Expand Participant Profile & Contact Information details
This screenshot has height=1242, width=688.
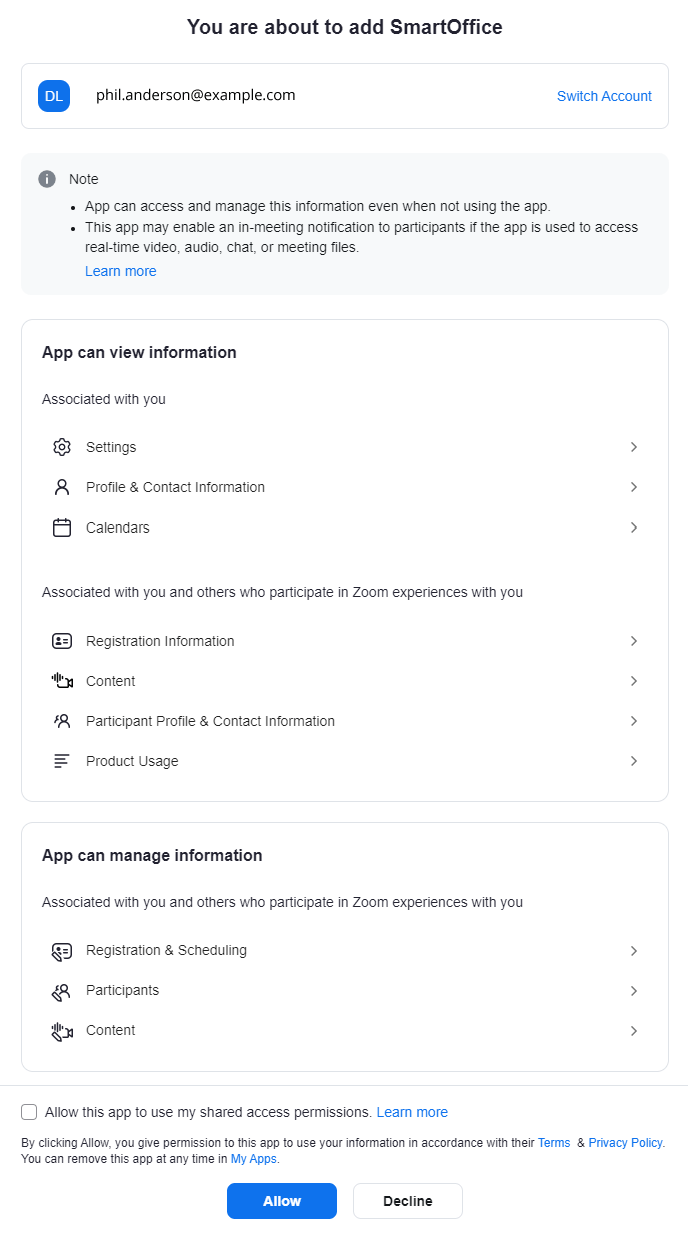634,720
